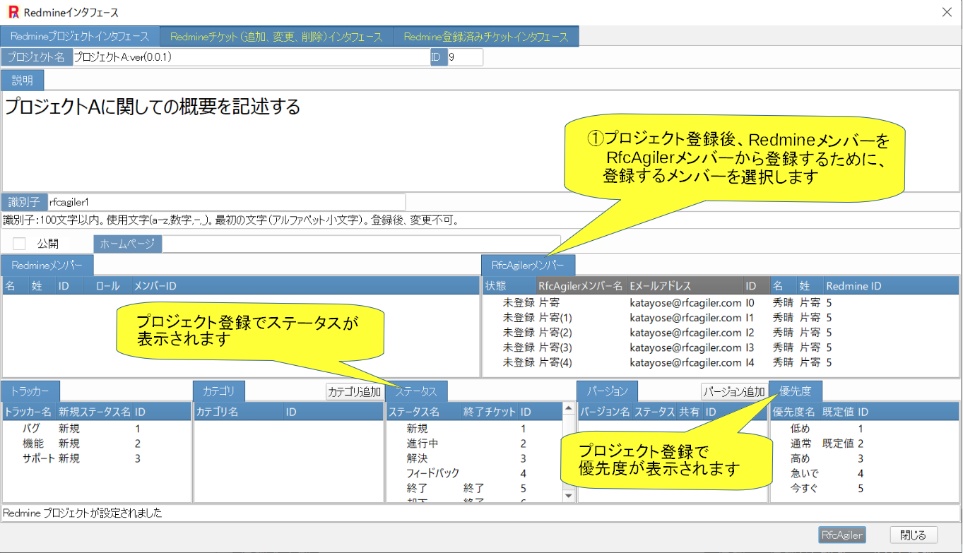Image resolution: width=963 pixels, height=553 pixels.
Task: Select the 解決 status row
Action: point(474,458)
